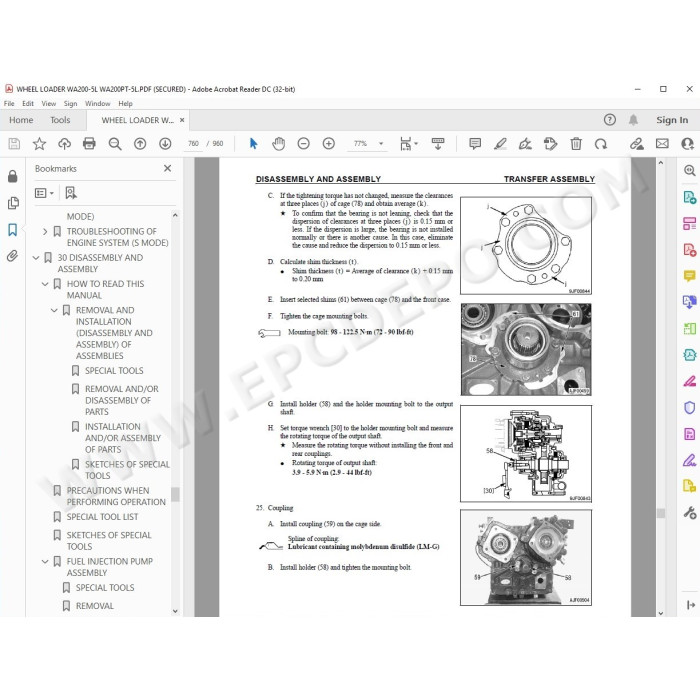Click the Delete trash icon
The image size is (700, 700).
coord(576,144)
